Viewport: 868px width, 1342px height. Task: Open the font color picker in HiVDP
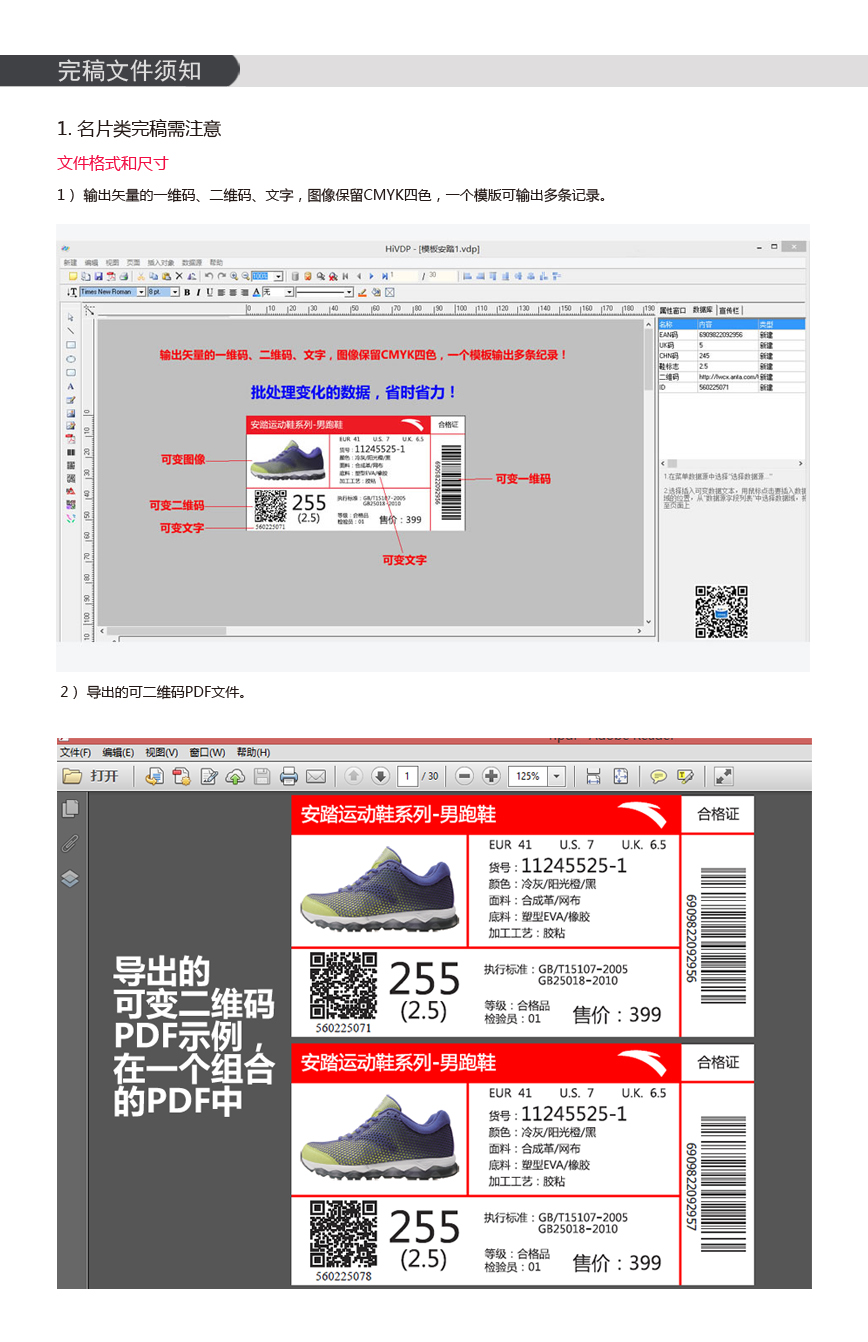(x=256, y=292)
